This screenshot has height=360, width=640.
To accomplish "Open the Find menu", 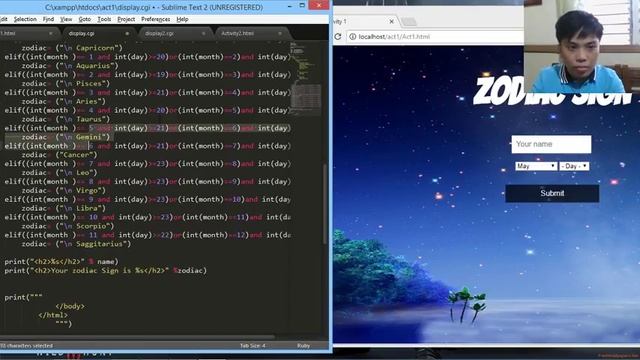I will coord(48,19).
